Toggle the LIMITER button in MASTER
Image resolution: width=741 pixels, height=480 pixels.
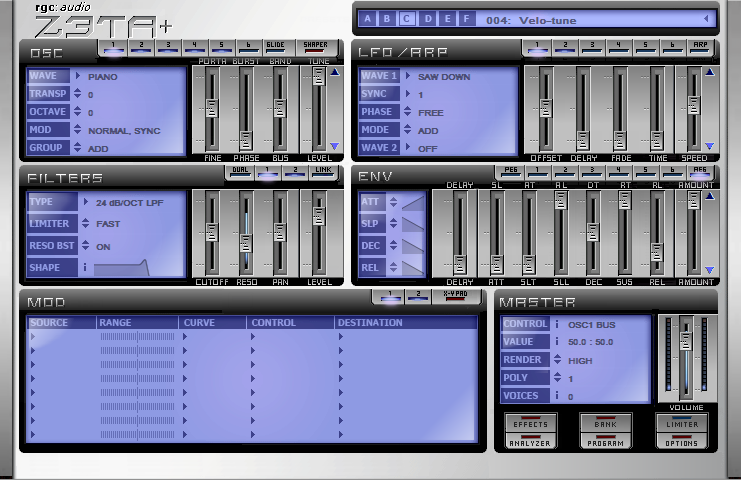point(682,422)
